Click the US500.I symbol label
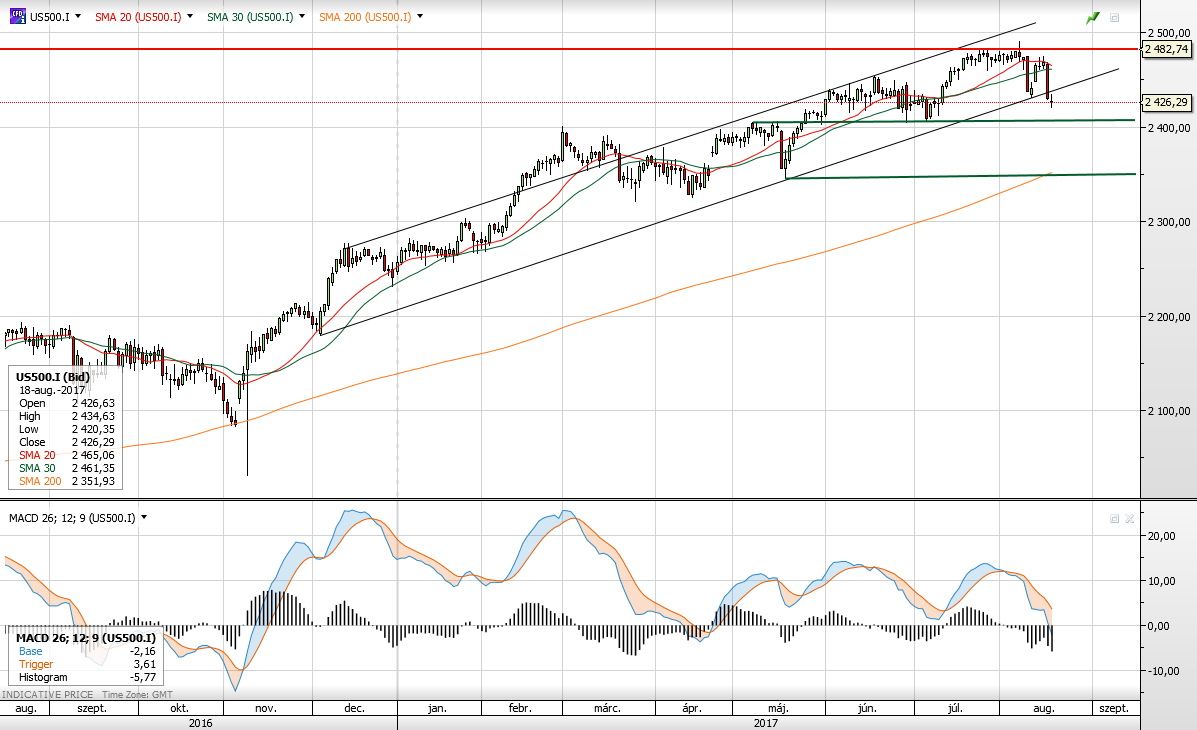This screenshot has width=1197, height=730. (50, 17)
